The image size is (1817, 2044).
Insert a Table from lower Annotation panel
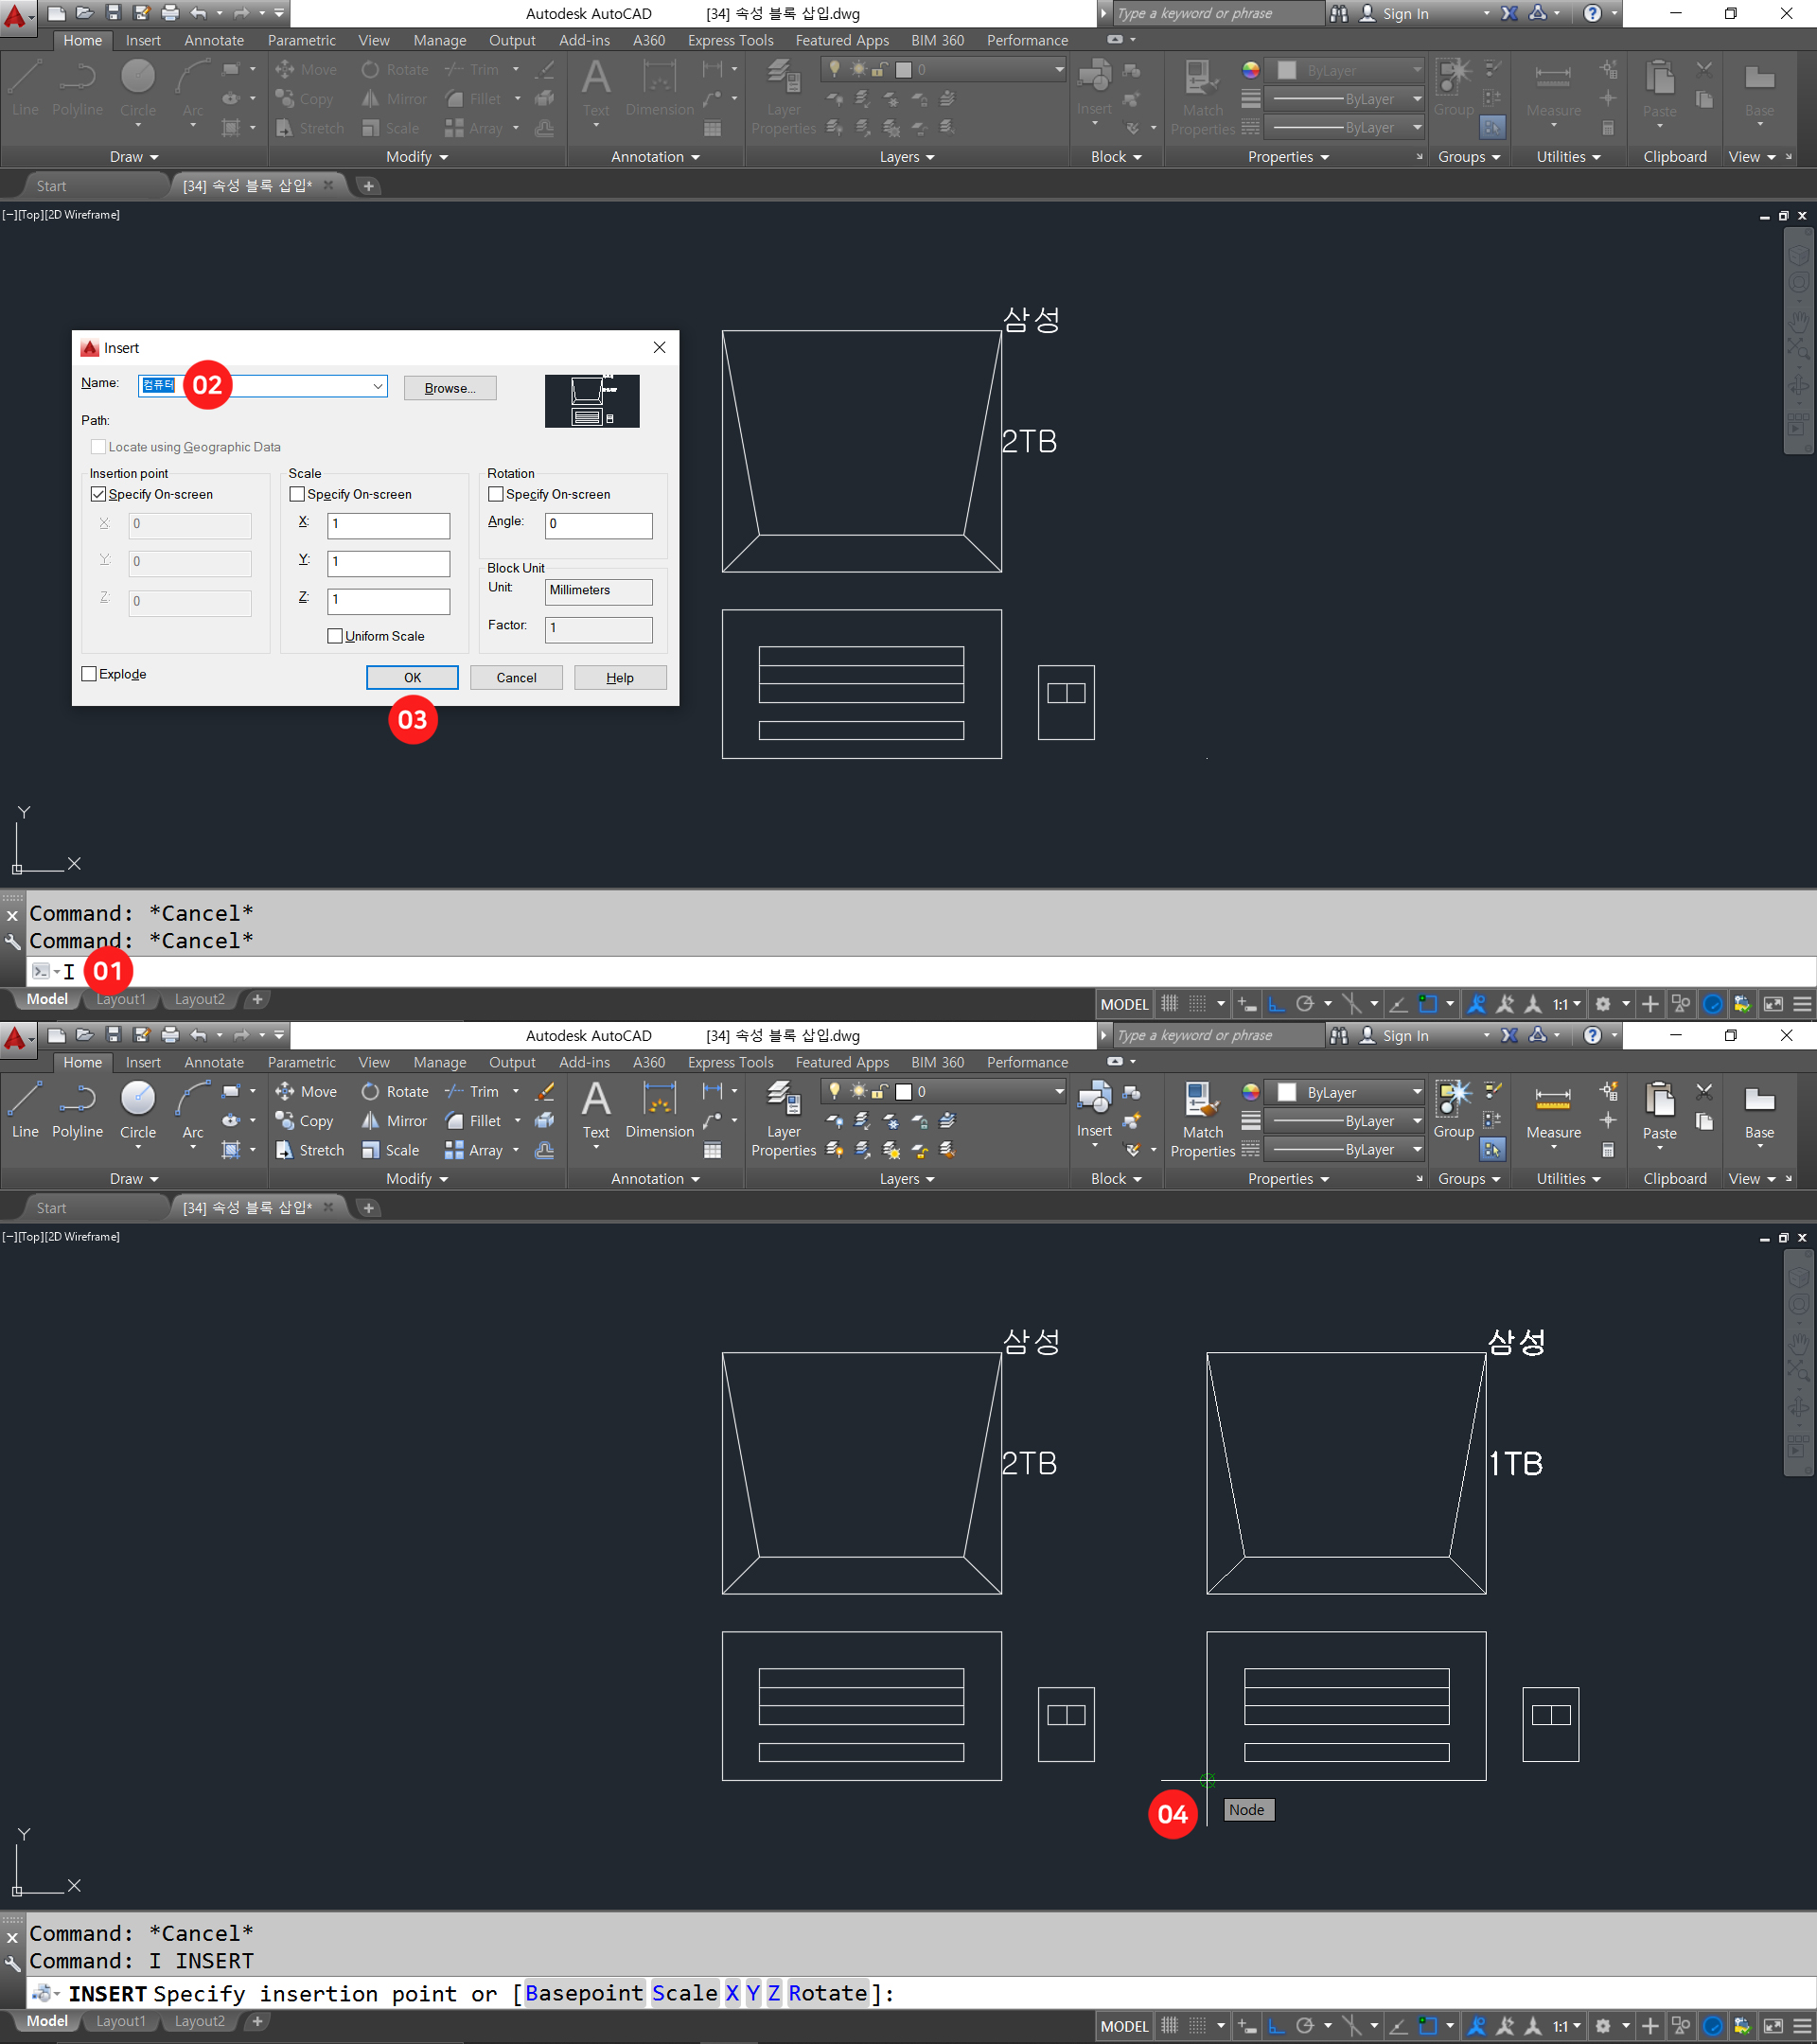[713, 1150]
